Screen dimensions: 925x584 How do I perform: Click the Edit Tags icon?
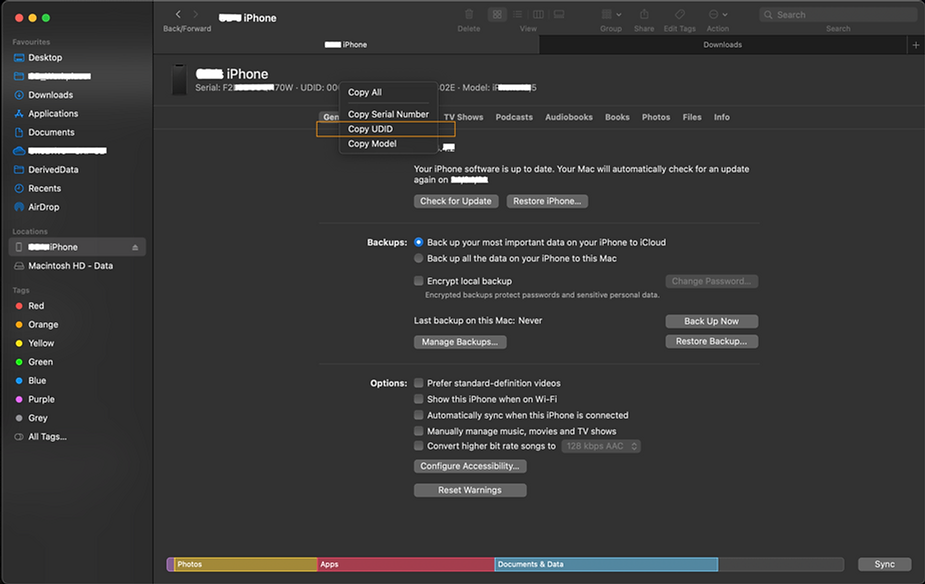pyautogui.click(x=681, y=15)
